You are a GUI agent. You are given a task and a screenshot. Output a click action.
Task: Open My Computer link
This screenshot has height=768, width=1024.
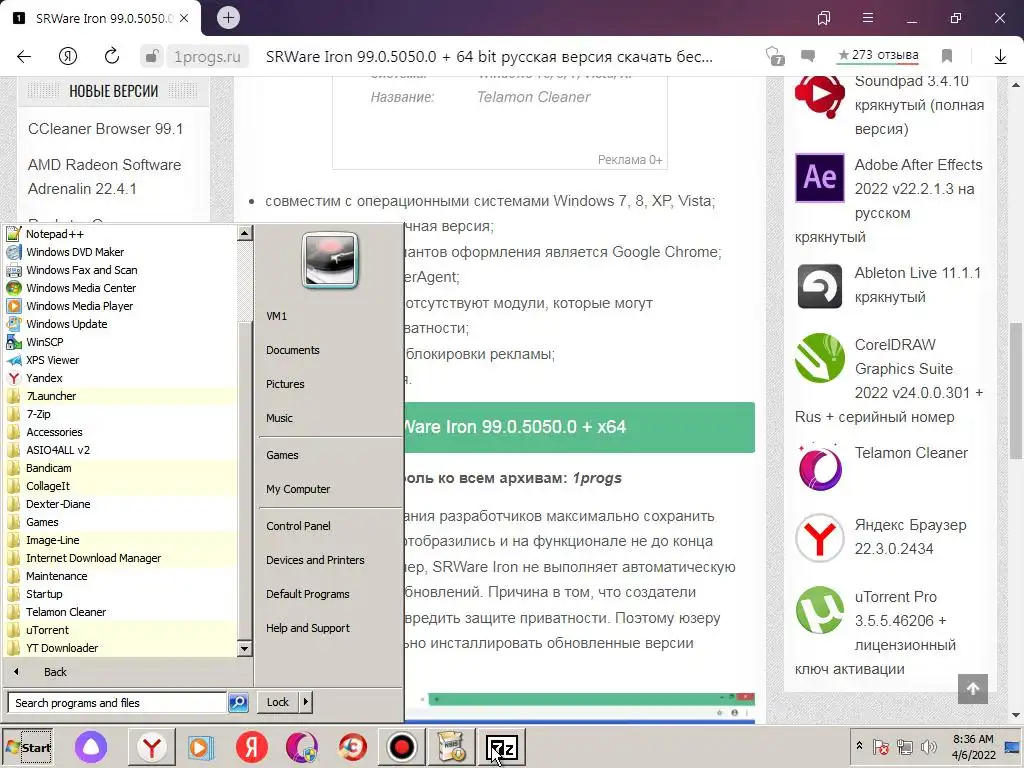coord(298,489)
